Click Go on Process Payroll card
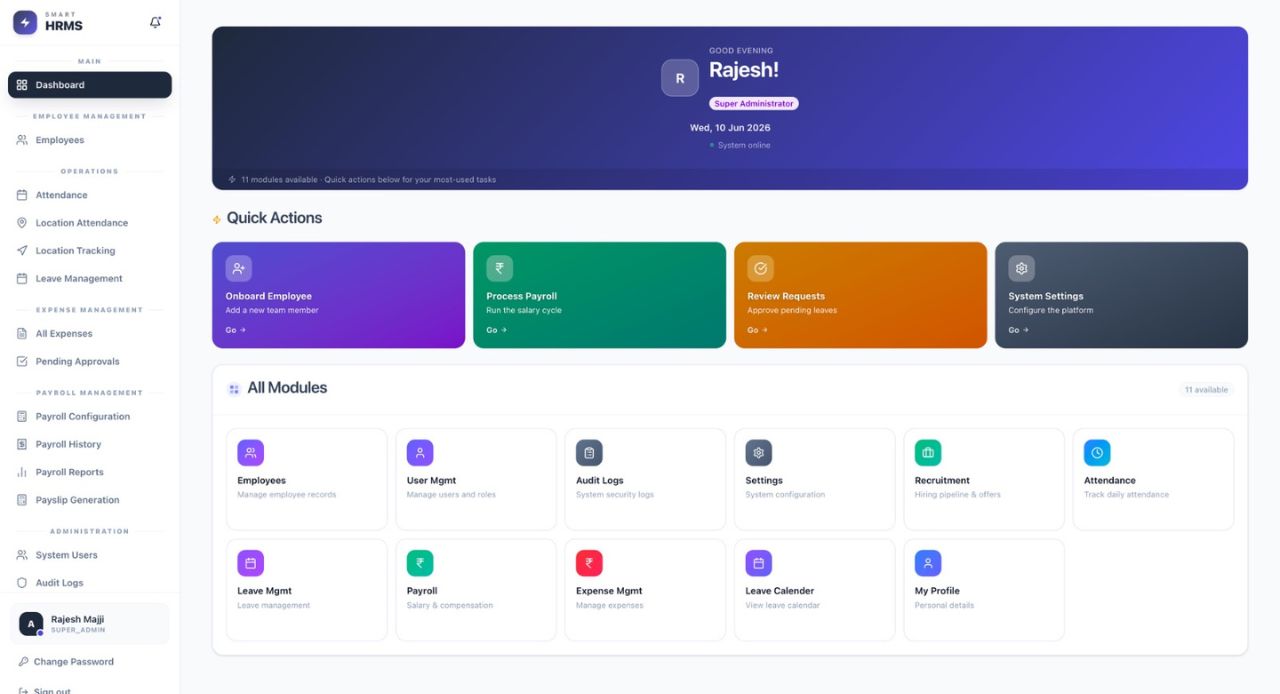 (x=496, y=330)
